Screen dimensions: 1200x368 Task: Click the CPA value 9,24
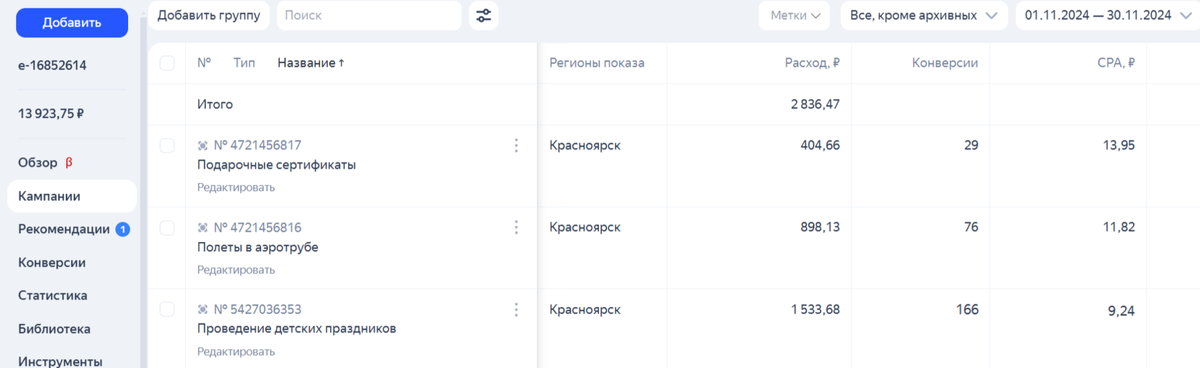point(1122,311)
